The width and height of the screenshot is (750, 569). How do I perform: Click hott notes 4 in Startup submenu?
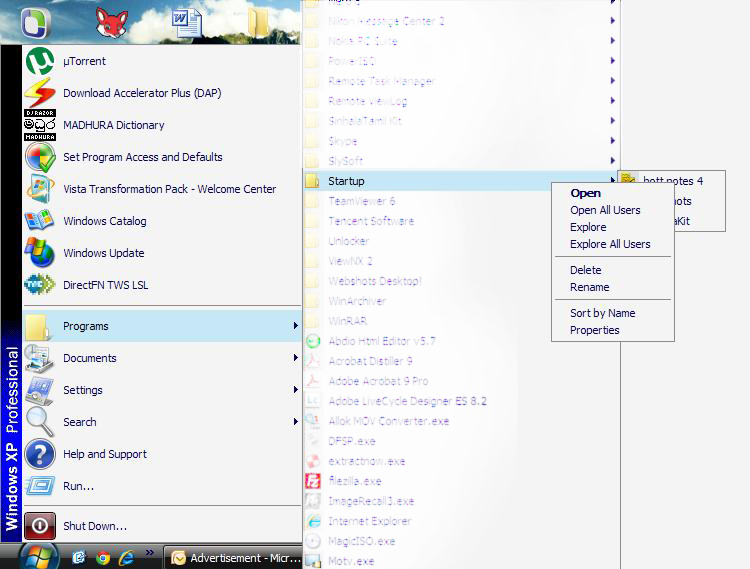click(x=672, y=181)
